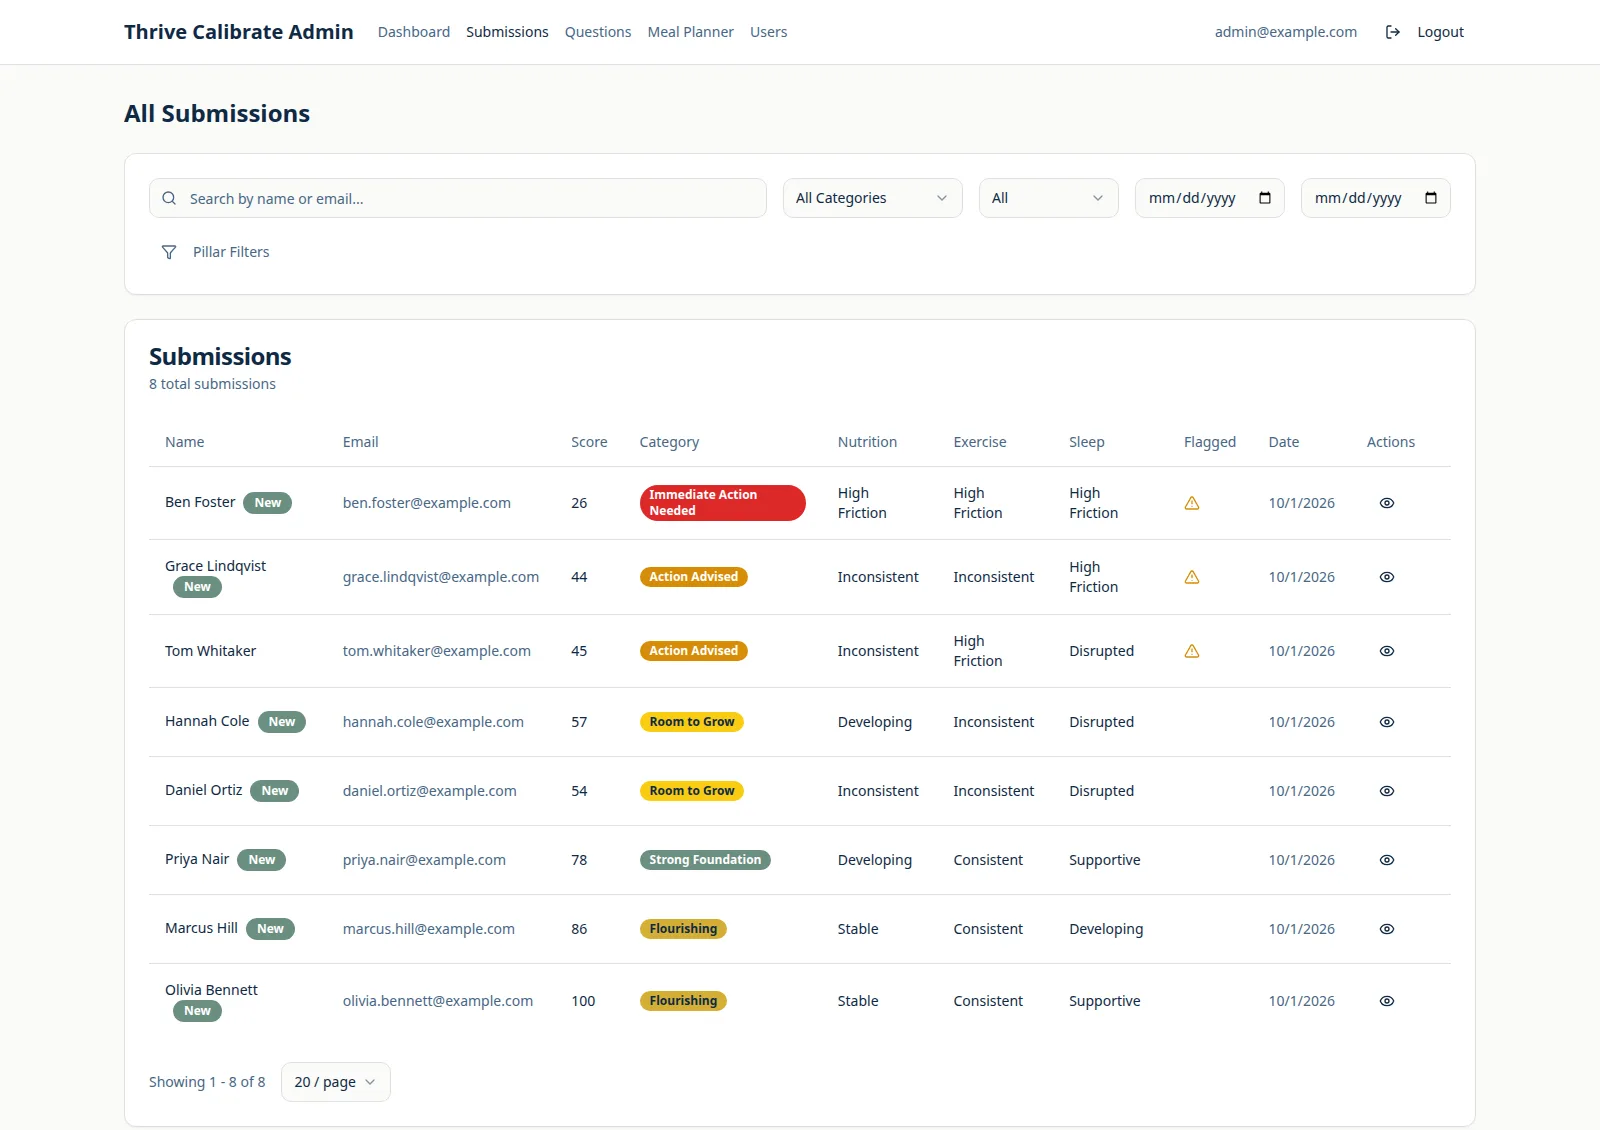Click into the name or email search field

tap(458, 198)
